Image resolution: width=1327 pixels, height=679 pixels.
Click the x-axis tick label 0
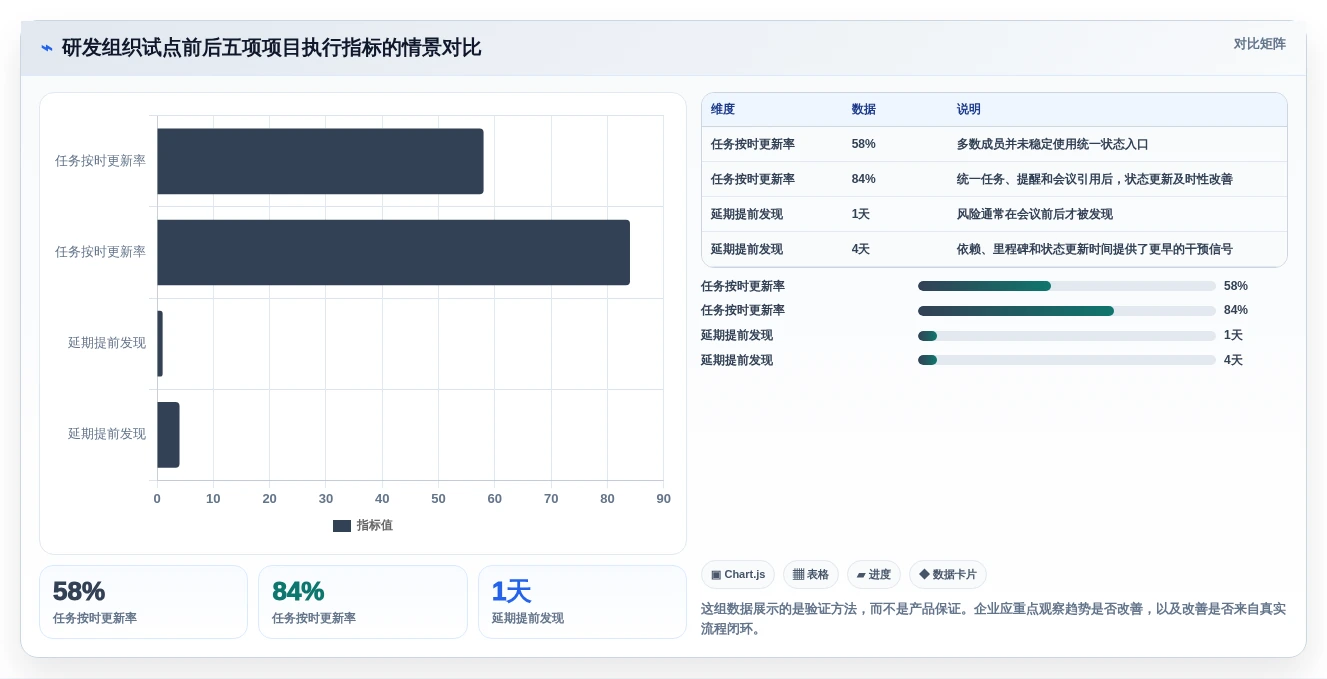(157, 498)
